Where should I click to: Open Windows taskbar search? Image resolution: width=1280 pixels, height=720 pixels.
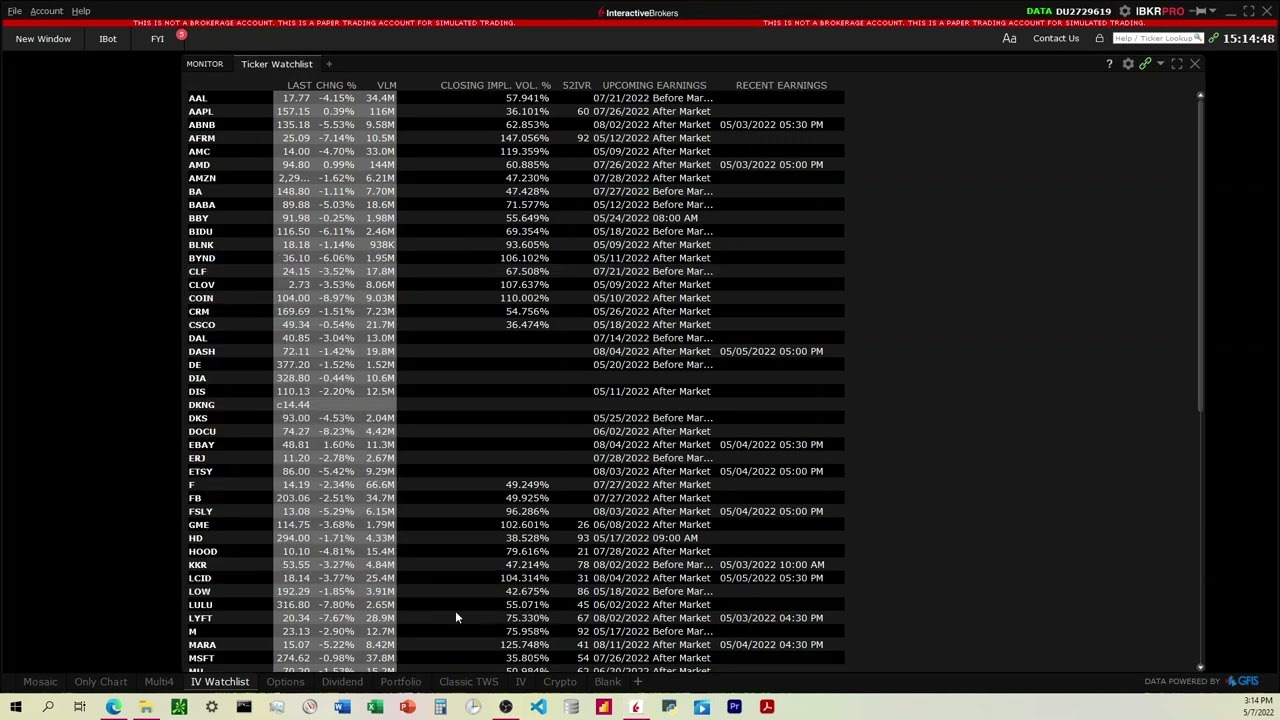point(47,707)
